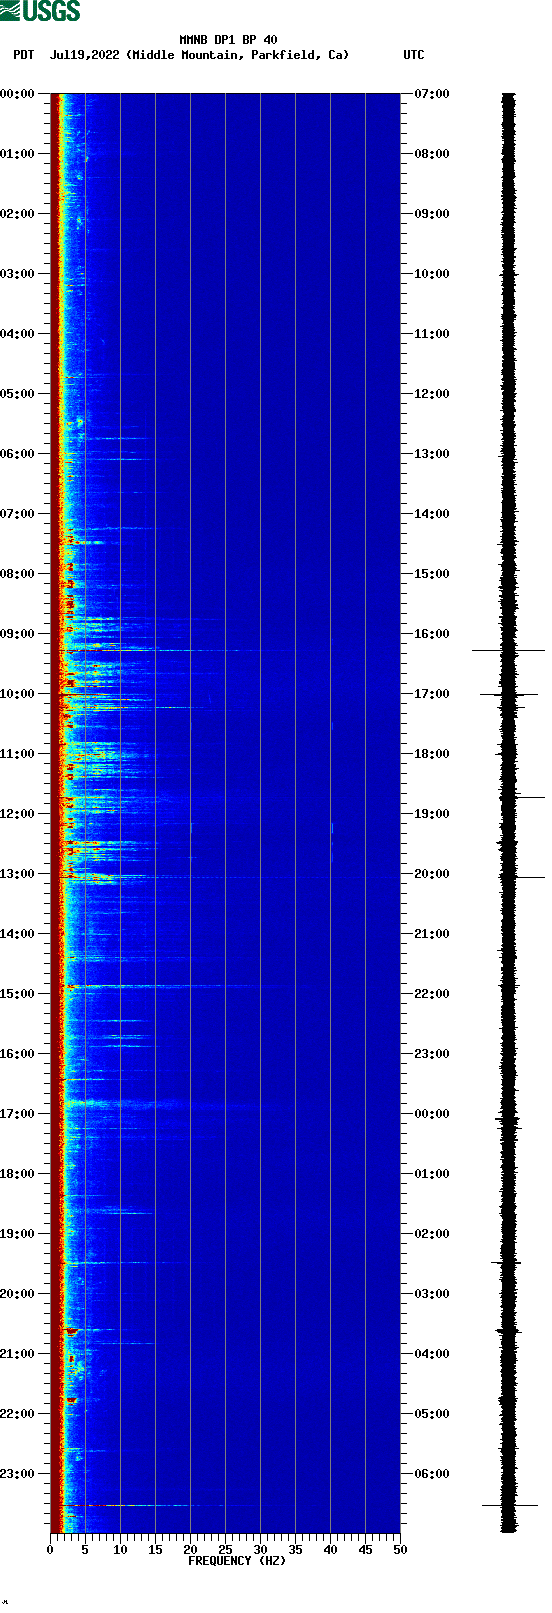Click the 25 Hz frequency tick label
552x1613 pixels.
(225, 1550)
